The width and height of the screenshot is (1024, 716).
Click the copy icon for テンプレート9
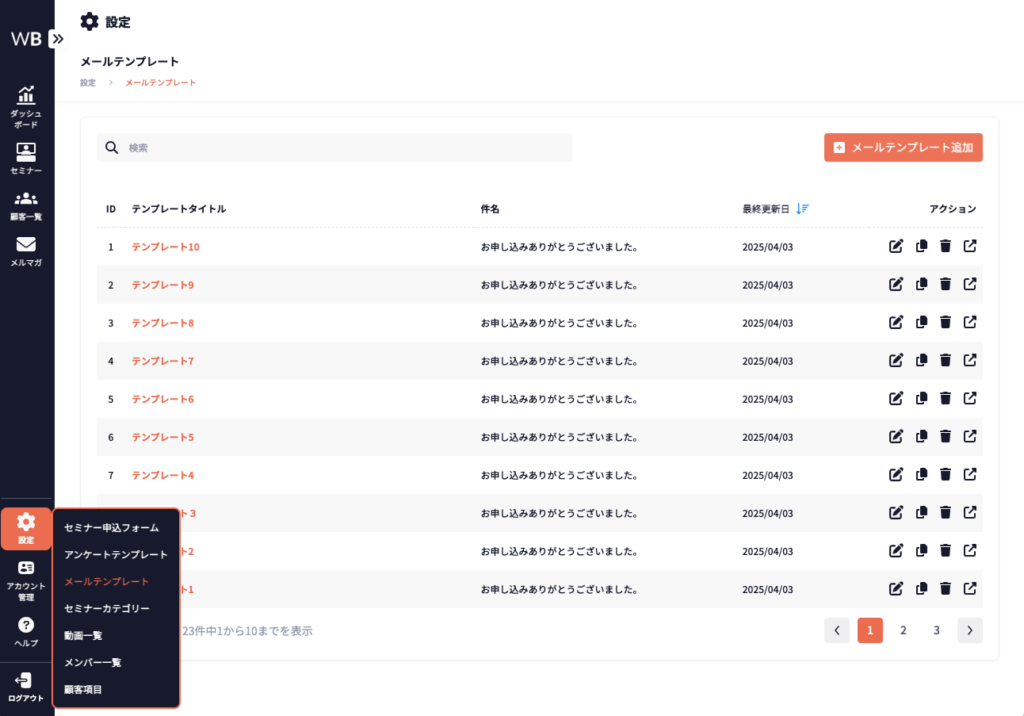(921, 284)
